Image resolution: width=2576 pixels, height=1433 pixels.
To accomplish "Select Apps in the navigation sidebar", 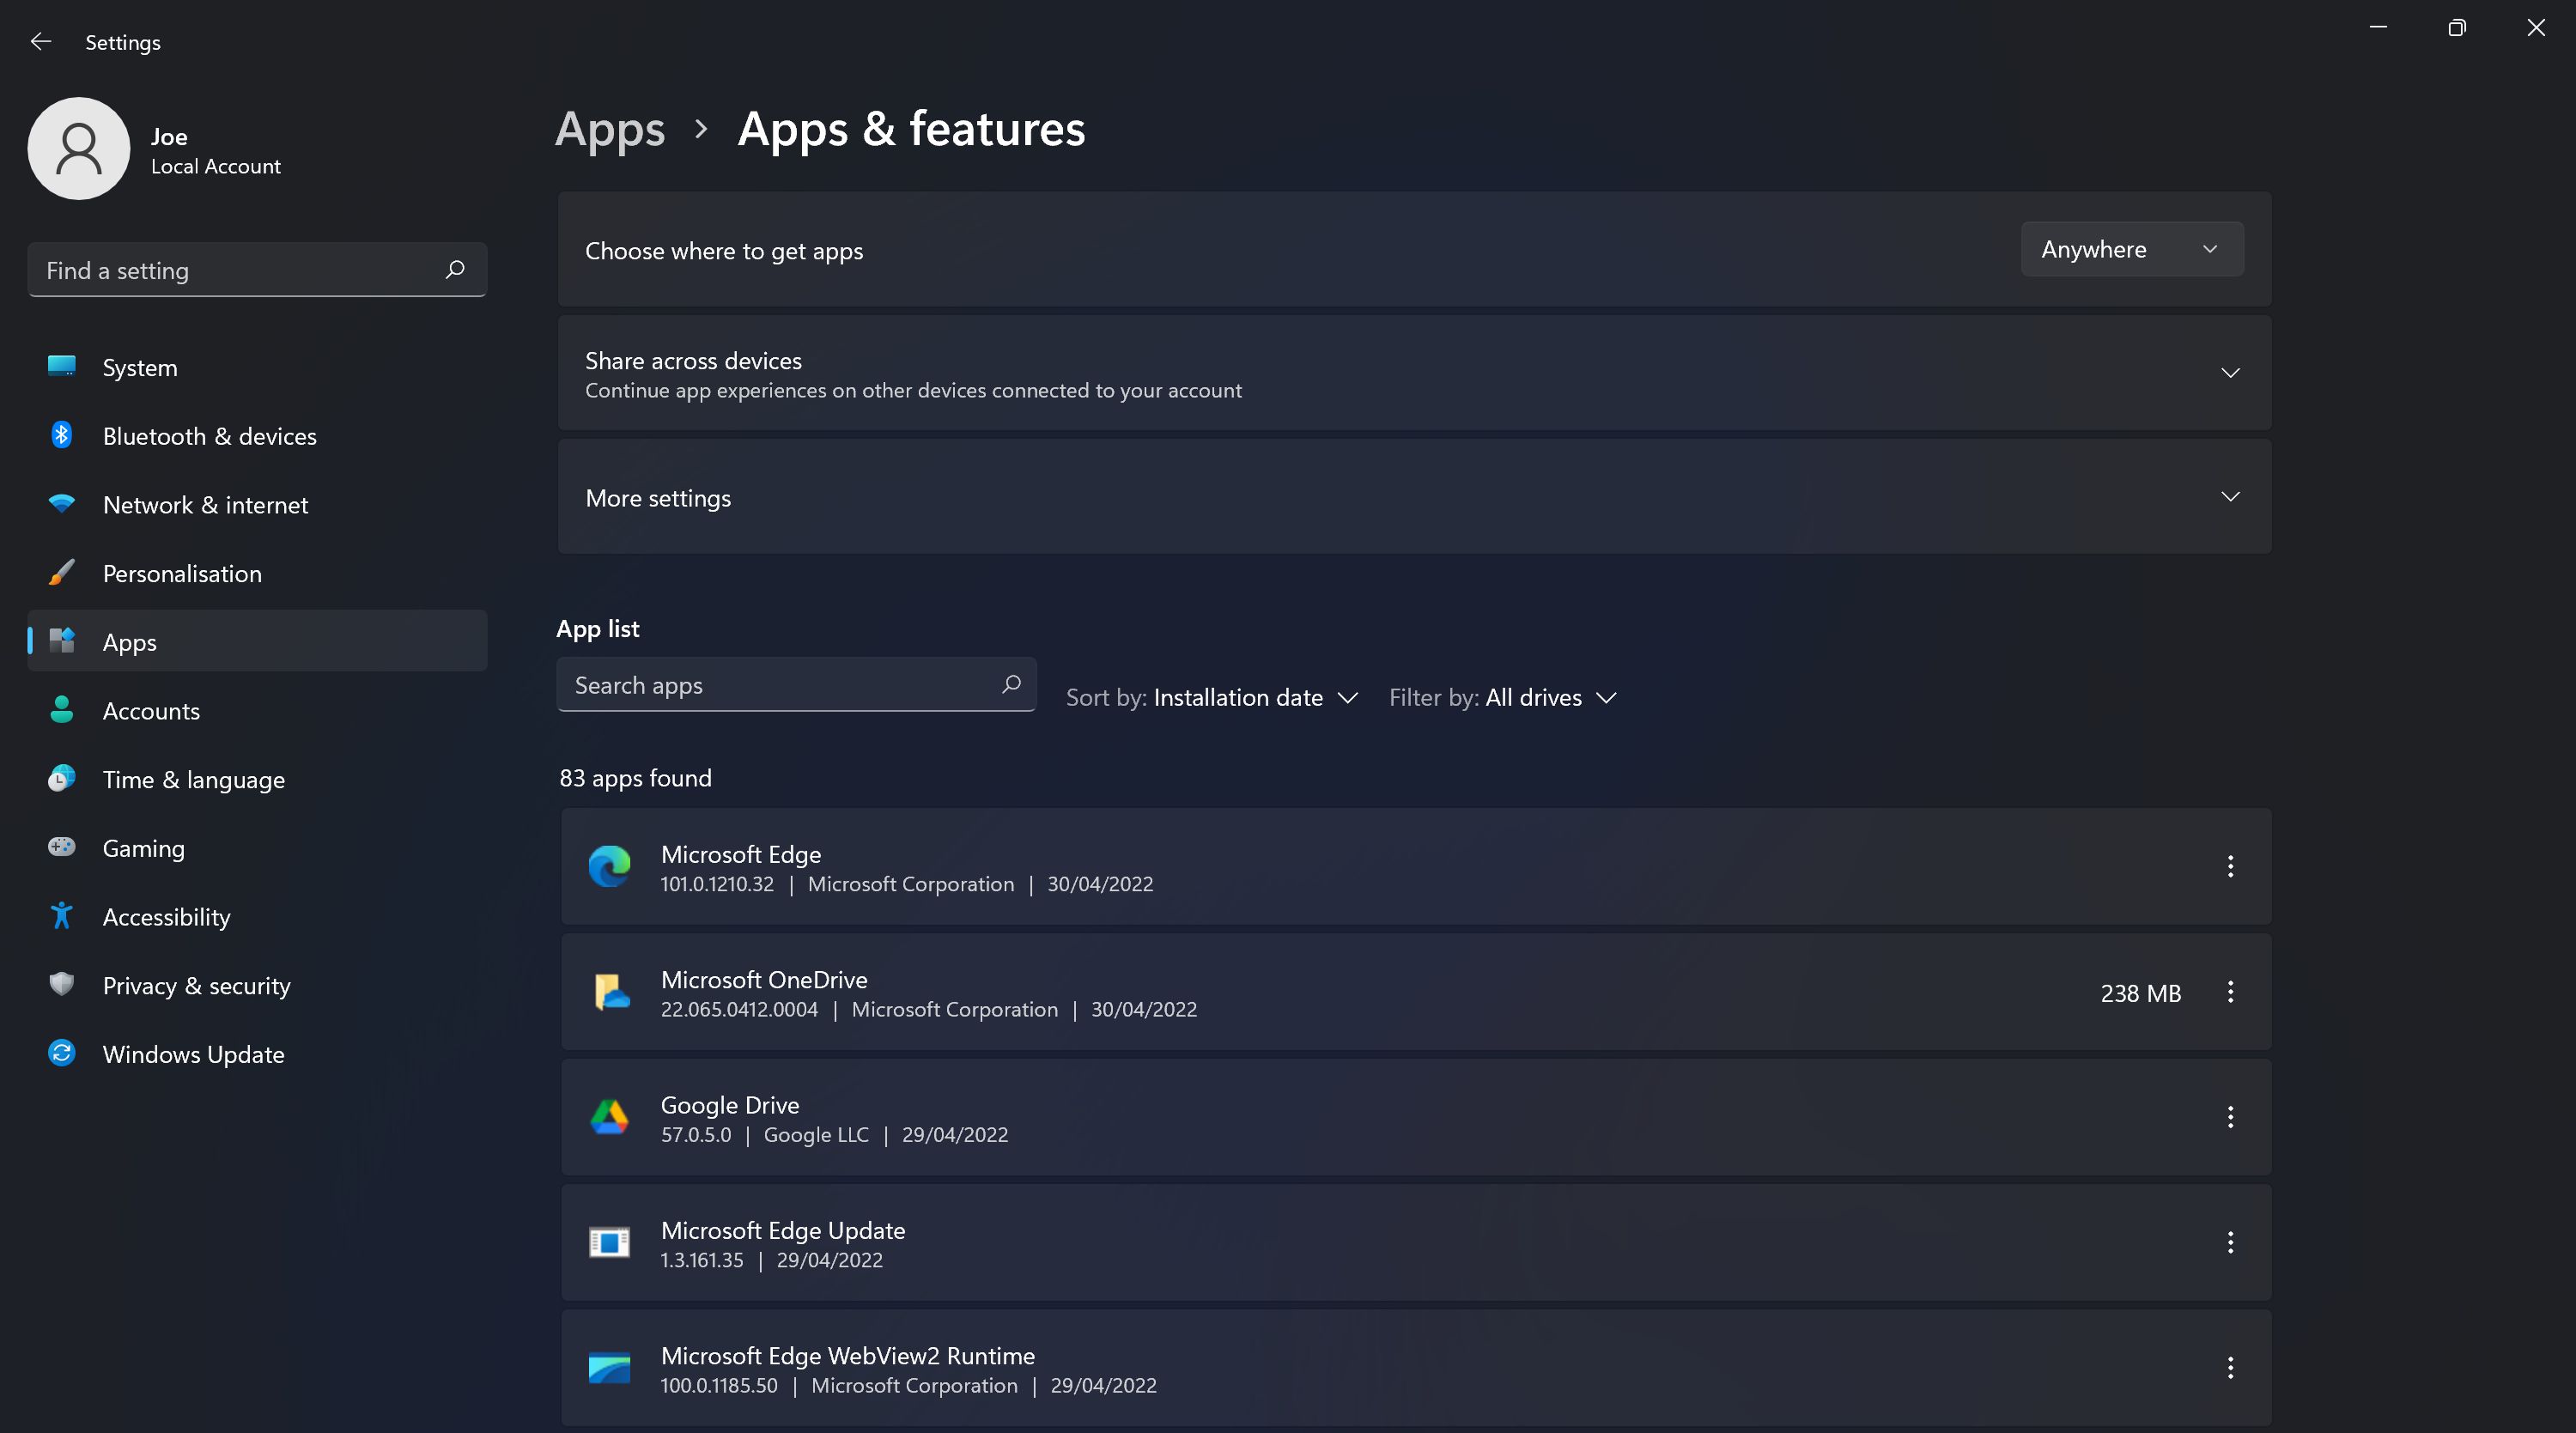I will [x=129, y=641].
